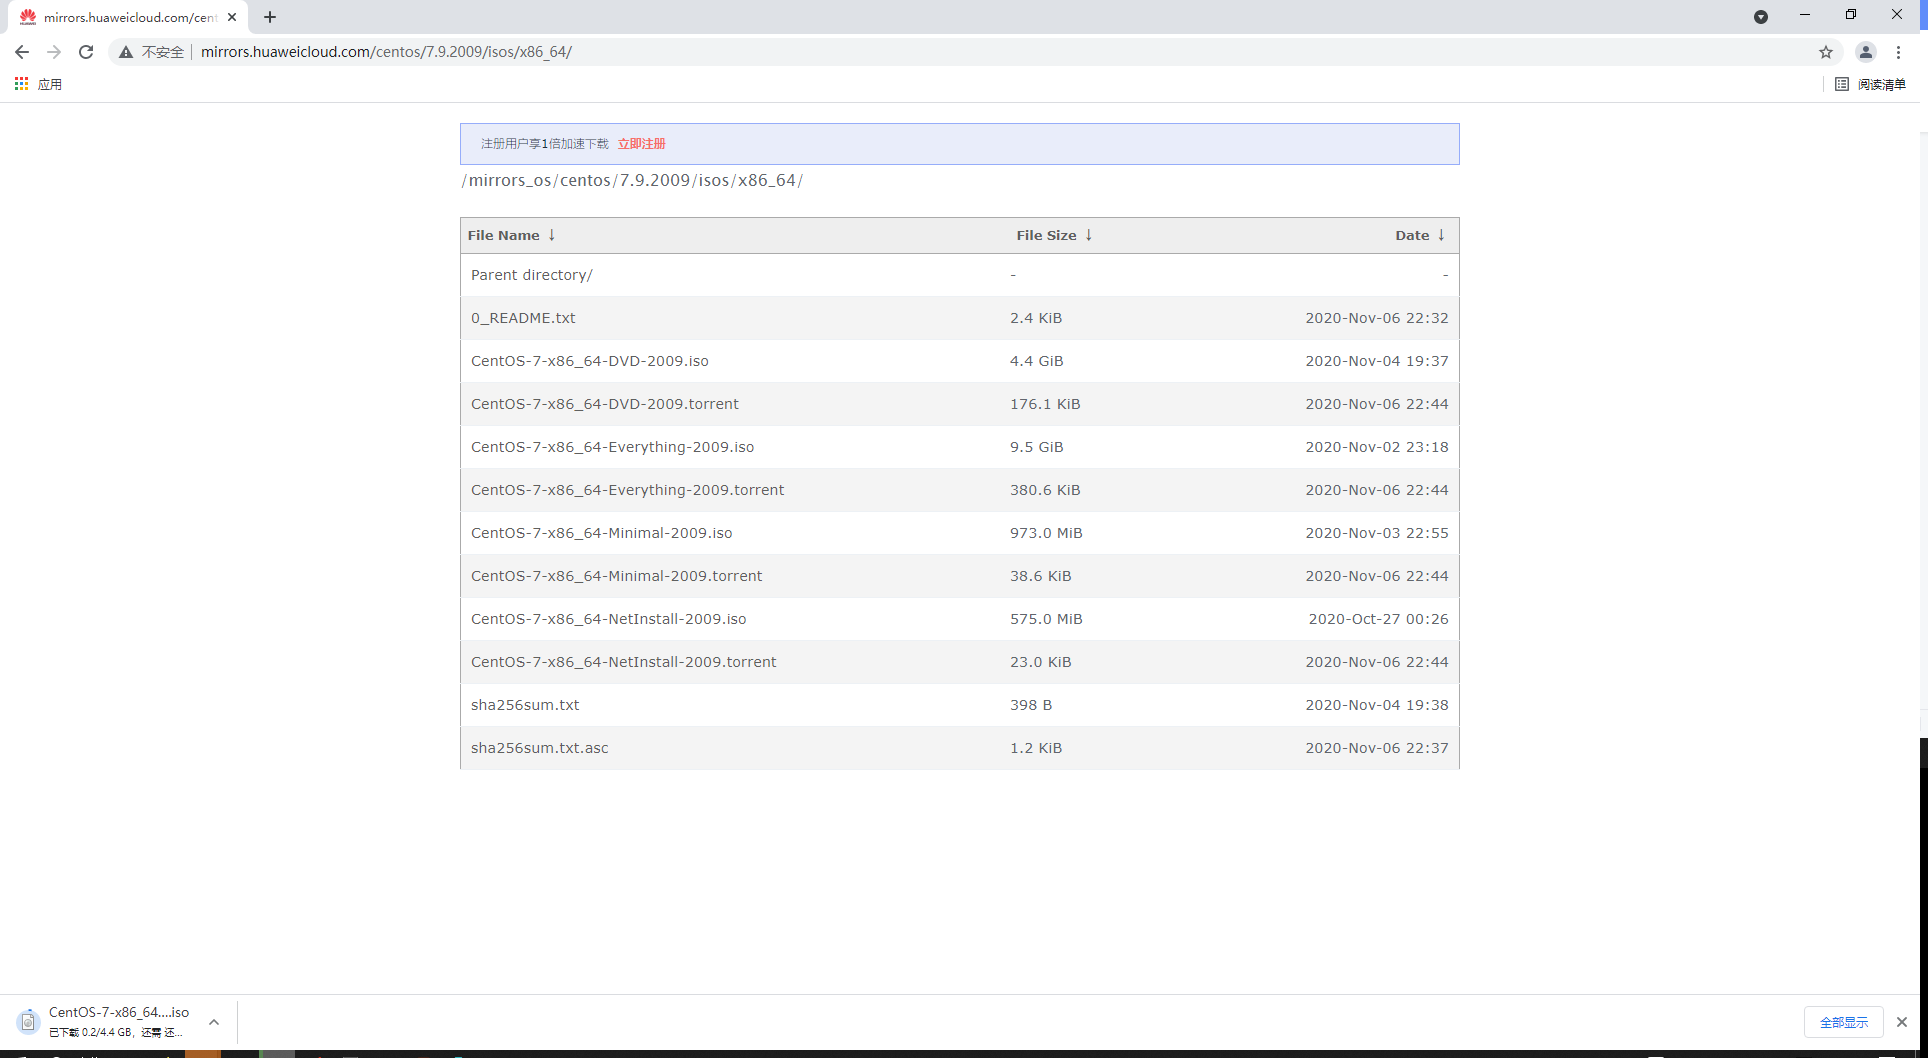Click the 973.0 MiB file size cell

[x=1046, y=533]
